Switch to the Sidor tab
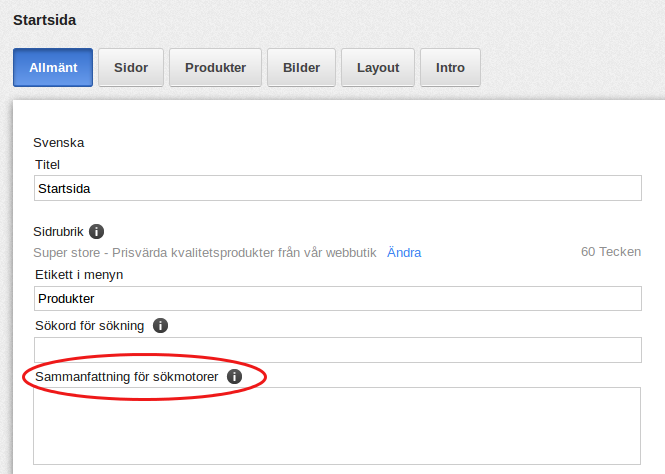Screen dimensions: 665x474 131,67
